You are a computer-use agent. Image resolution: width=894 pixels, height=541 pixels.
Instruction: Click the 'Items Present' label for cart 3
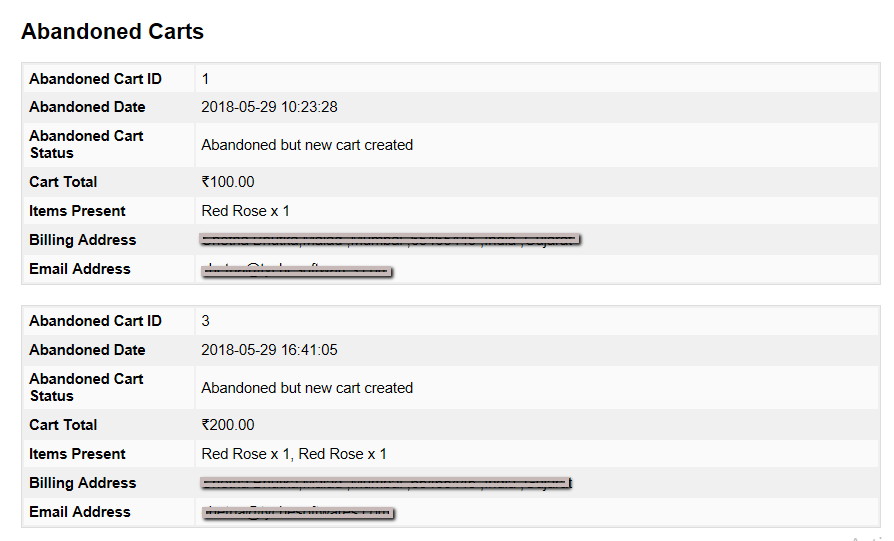tap(77, 454)
